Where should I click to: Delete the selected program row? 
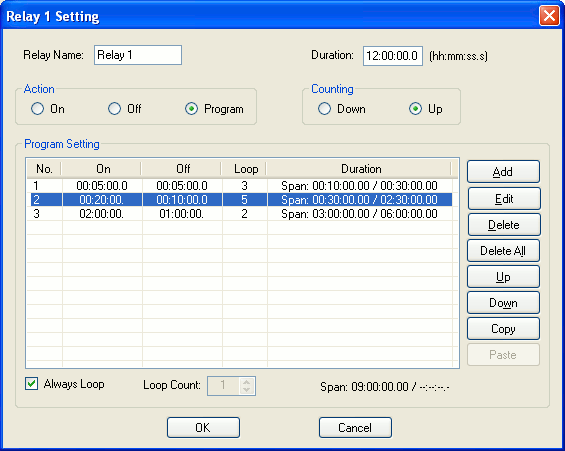tap(504, 225)
